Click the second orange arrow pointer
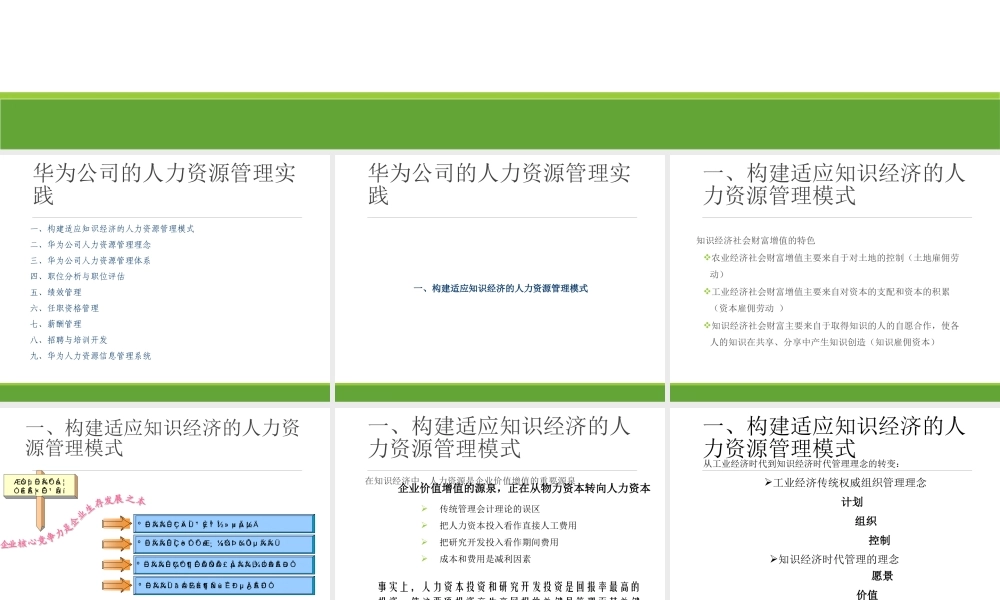The height and width of the screenshot is (600, 1000). click(116, 544)
